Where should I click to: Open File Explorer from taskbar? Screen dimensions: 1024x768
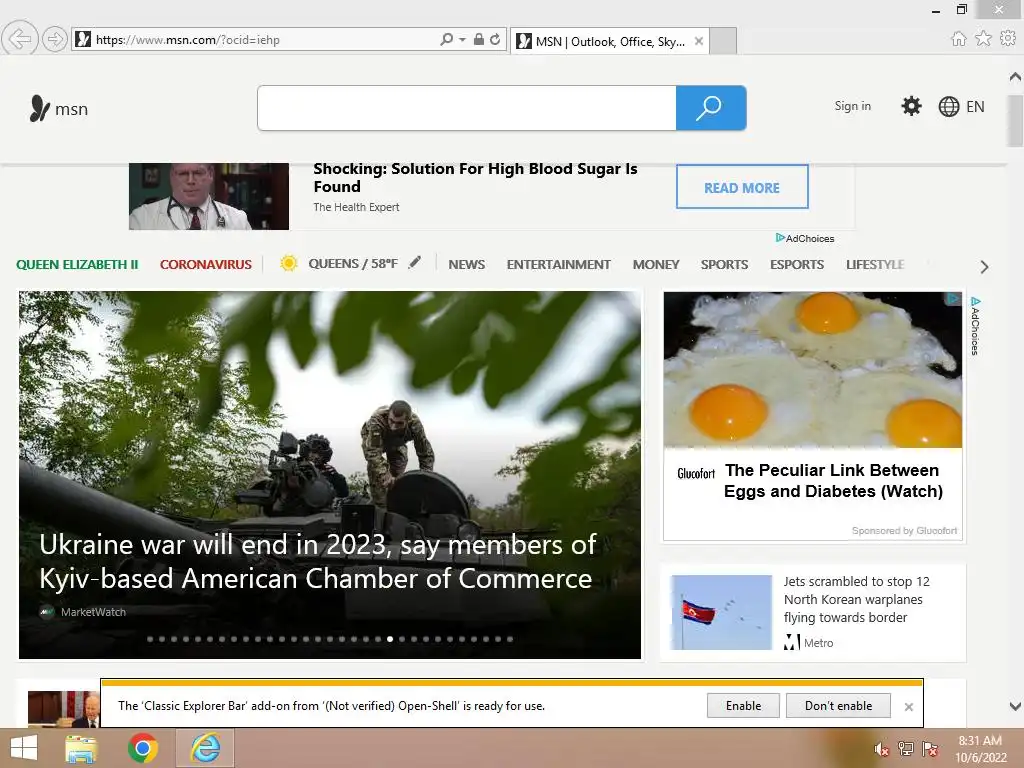click(81, 748)
